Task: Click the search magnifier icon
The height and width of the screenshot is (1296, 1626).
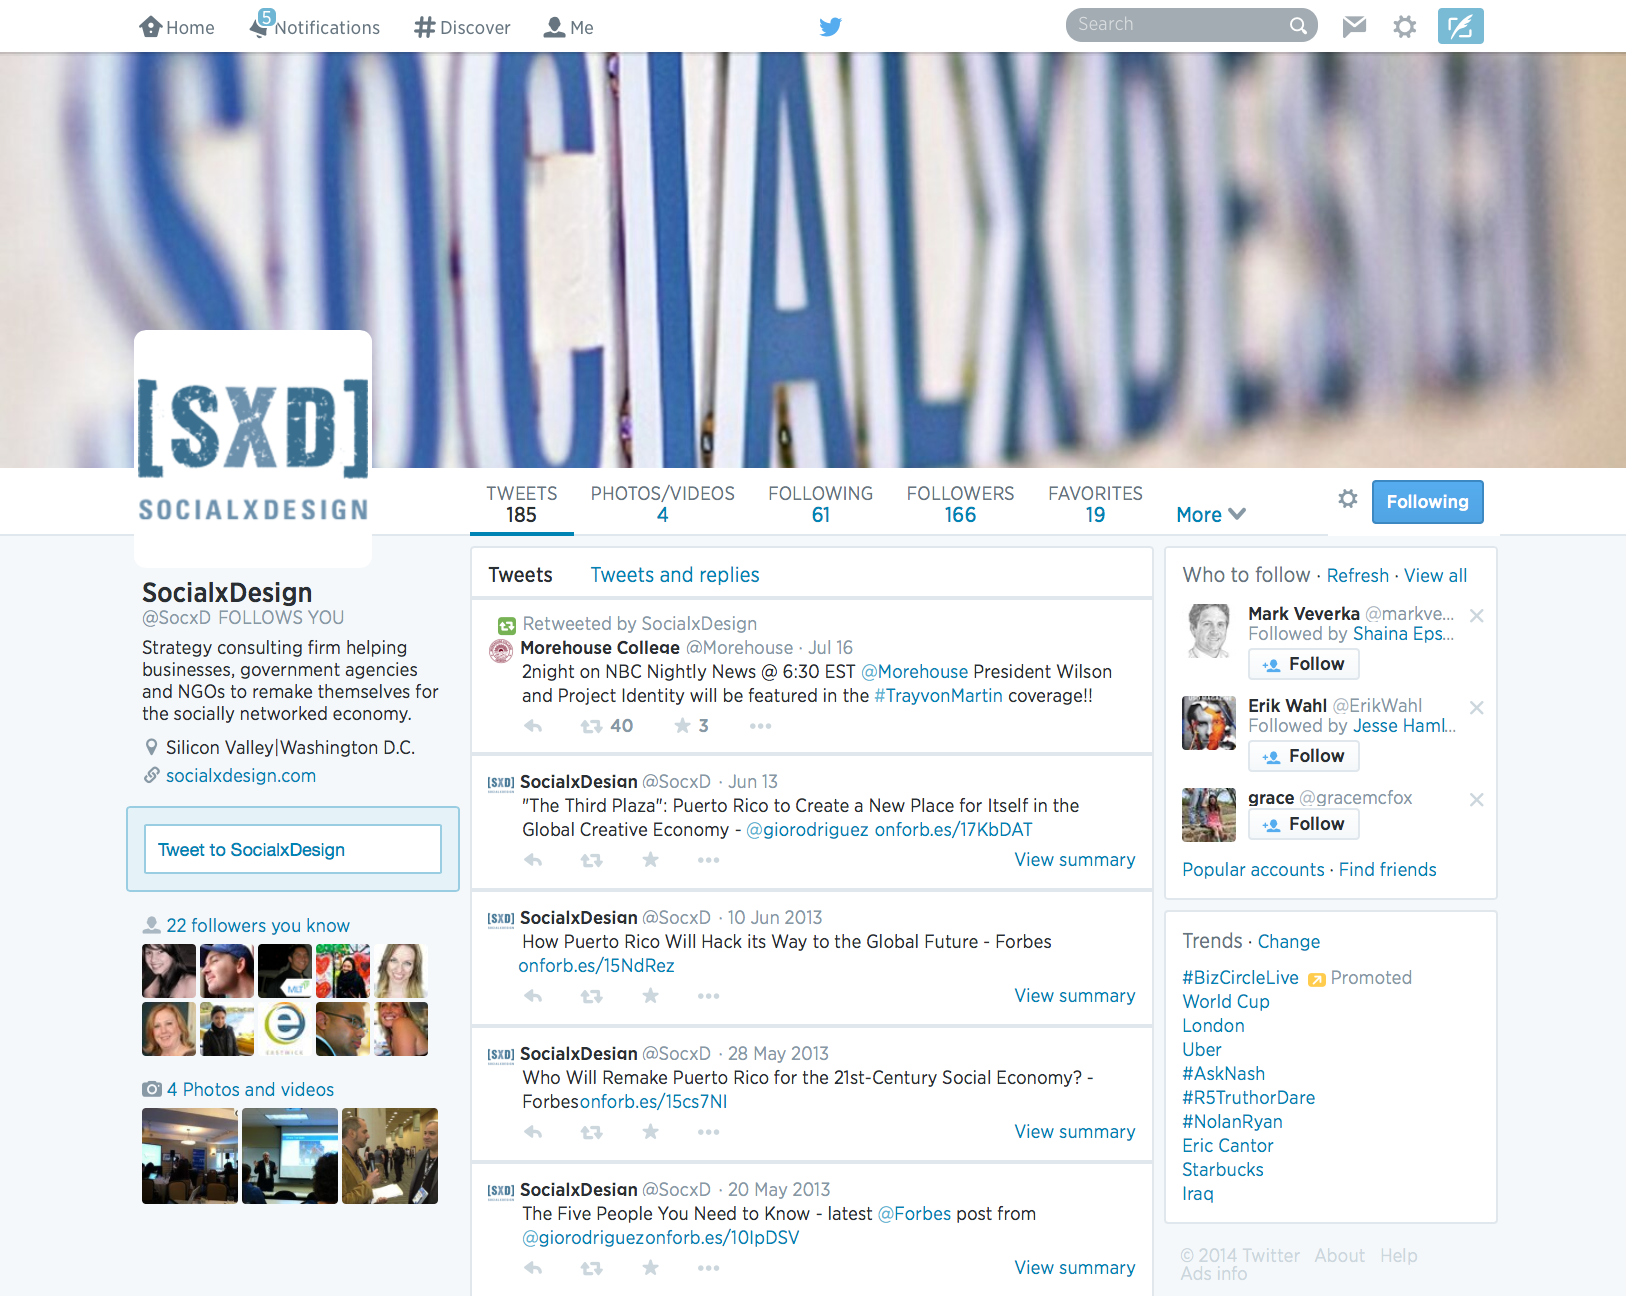Action: (x=1298, y=25)
